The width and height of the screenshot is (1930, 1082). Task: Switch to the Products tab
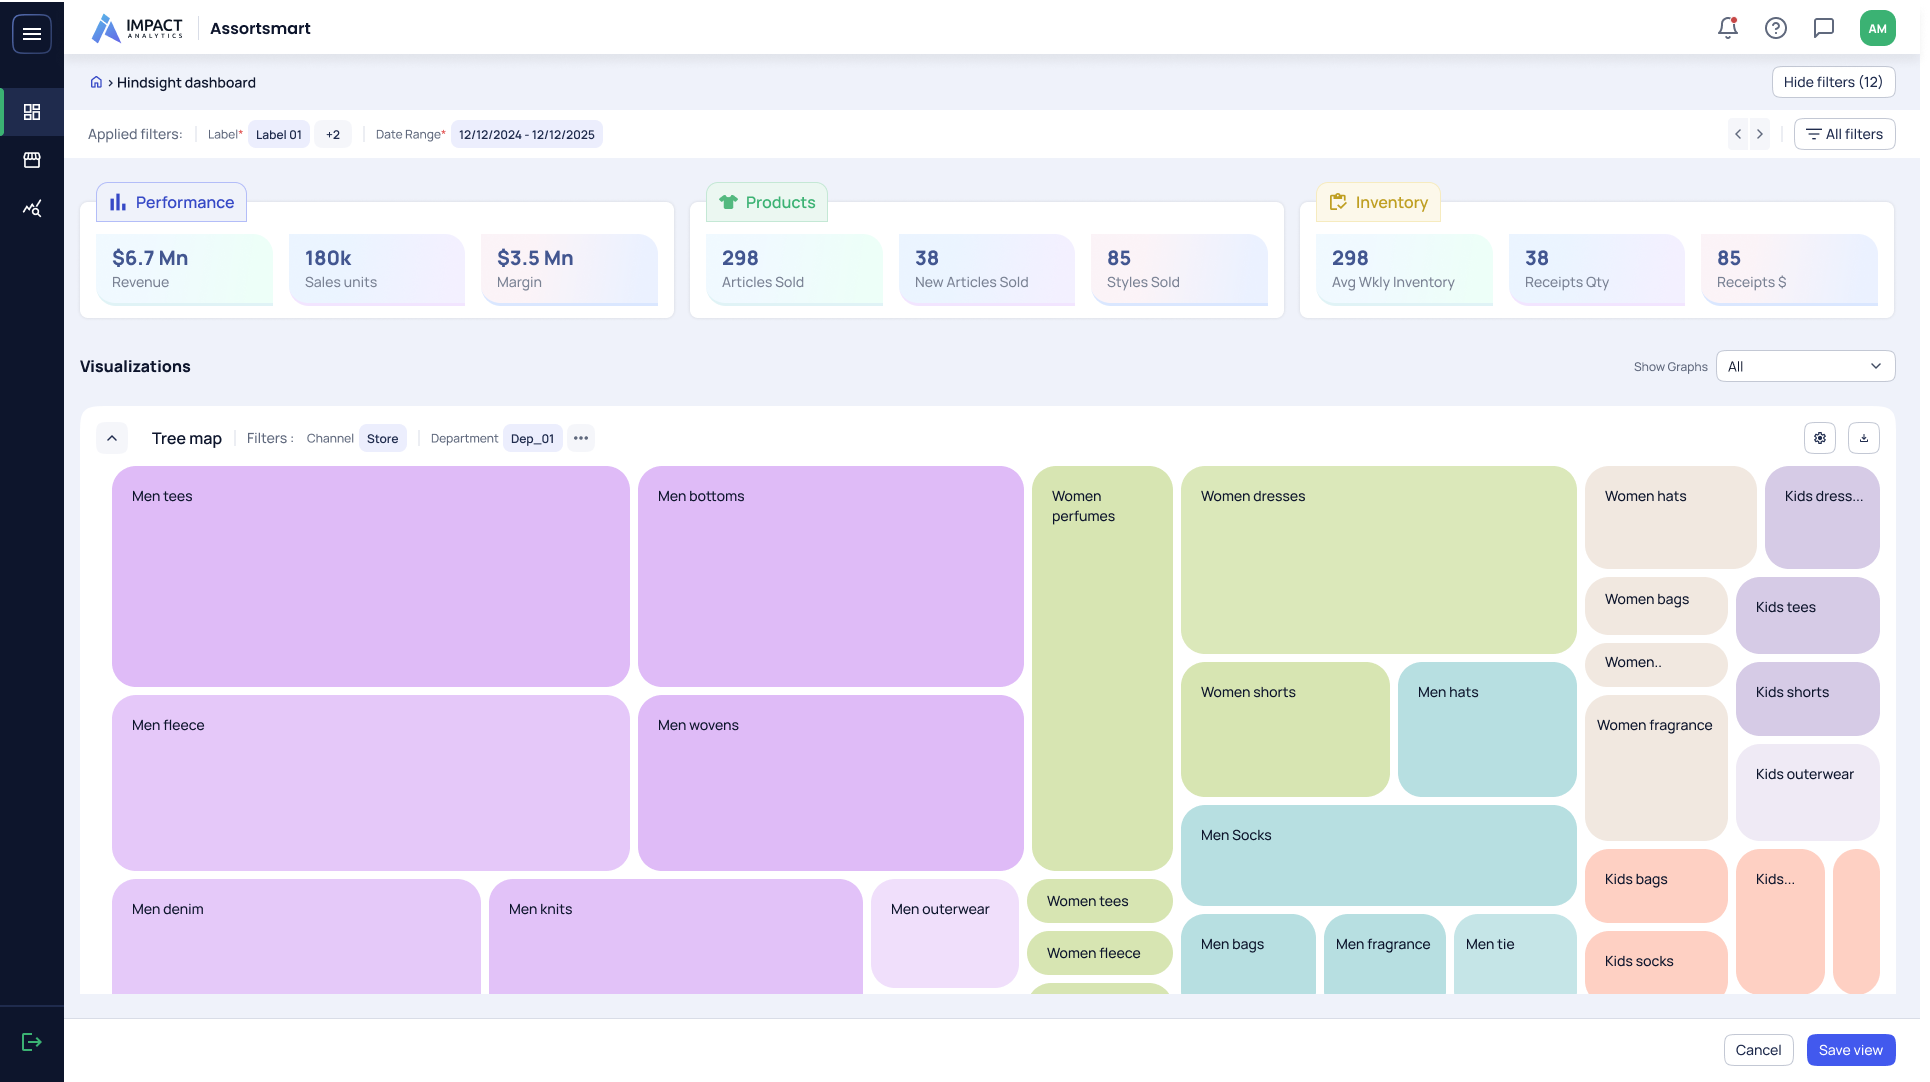pos(767,202)
